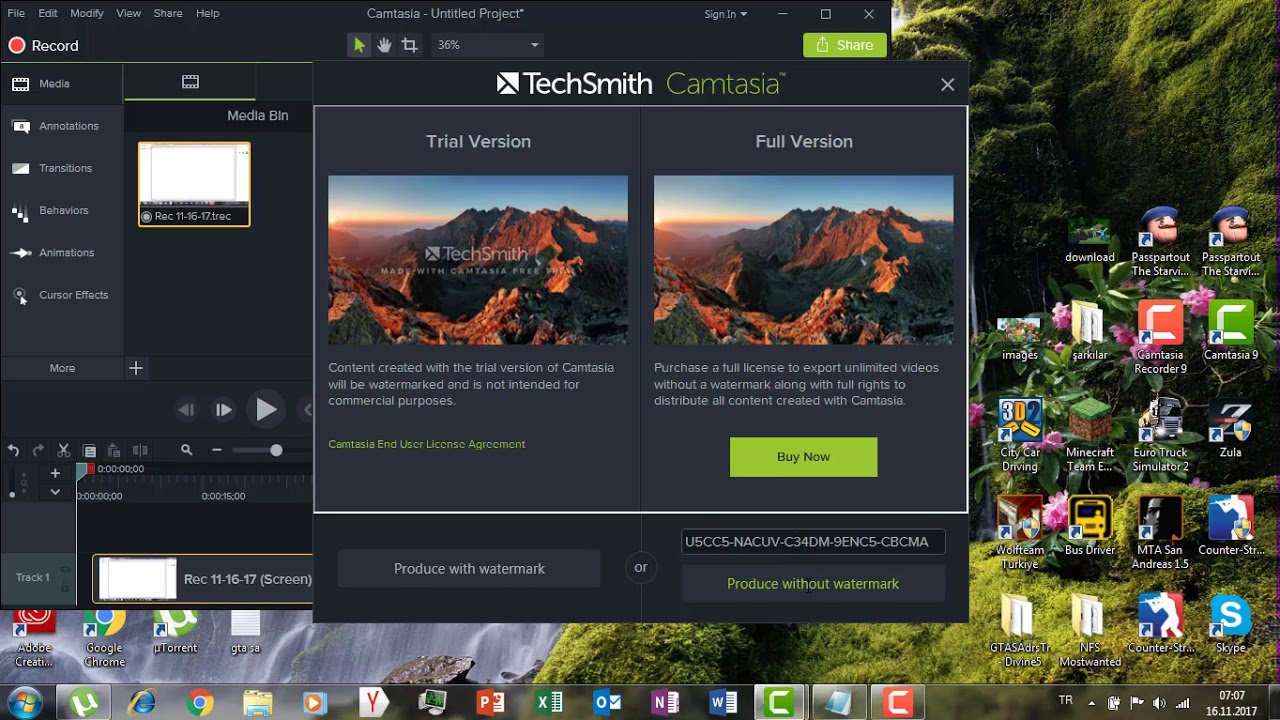This screenshot has width=1280, height=720.
Task: Click the Buy Now button
Action: pos(803,456)
